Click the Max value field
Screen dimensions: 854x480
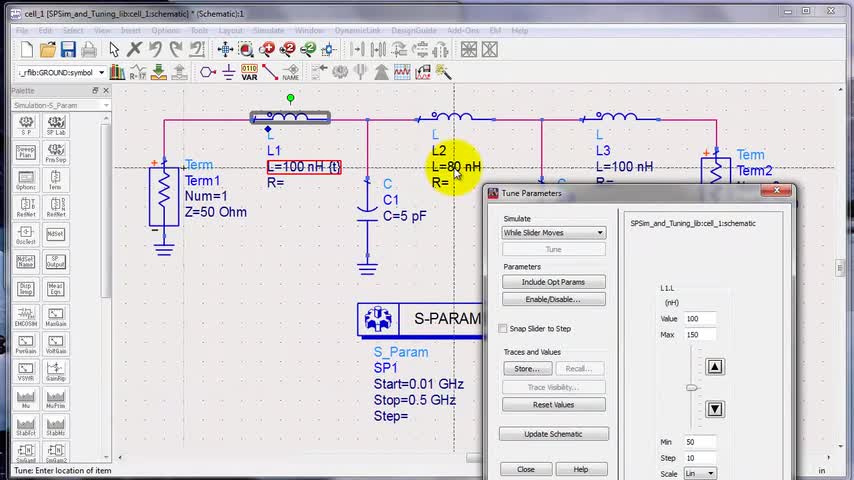[x=700, y=335]
